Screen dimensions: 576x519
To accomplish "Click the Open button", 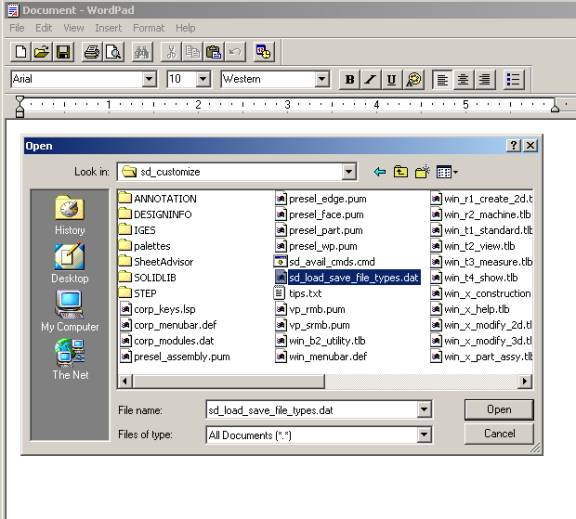I will pyautogui.click(x=499, y=410).
